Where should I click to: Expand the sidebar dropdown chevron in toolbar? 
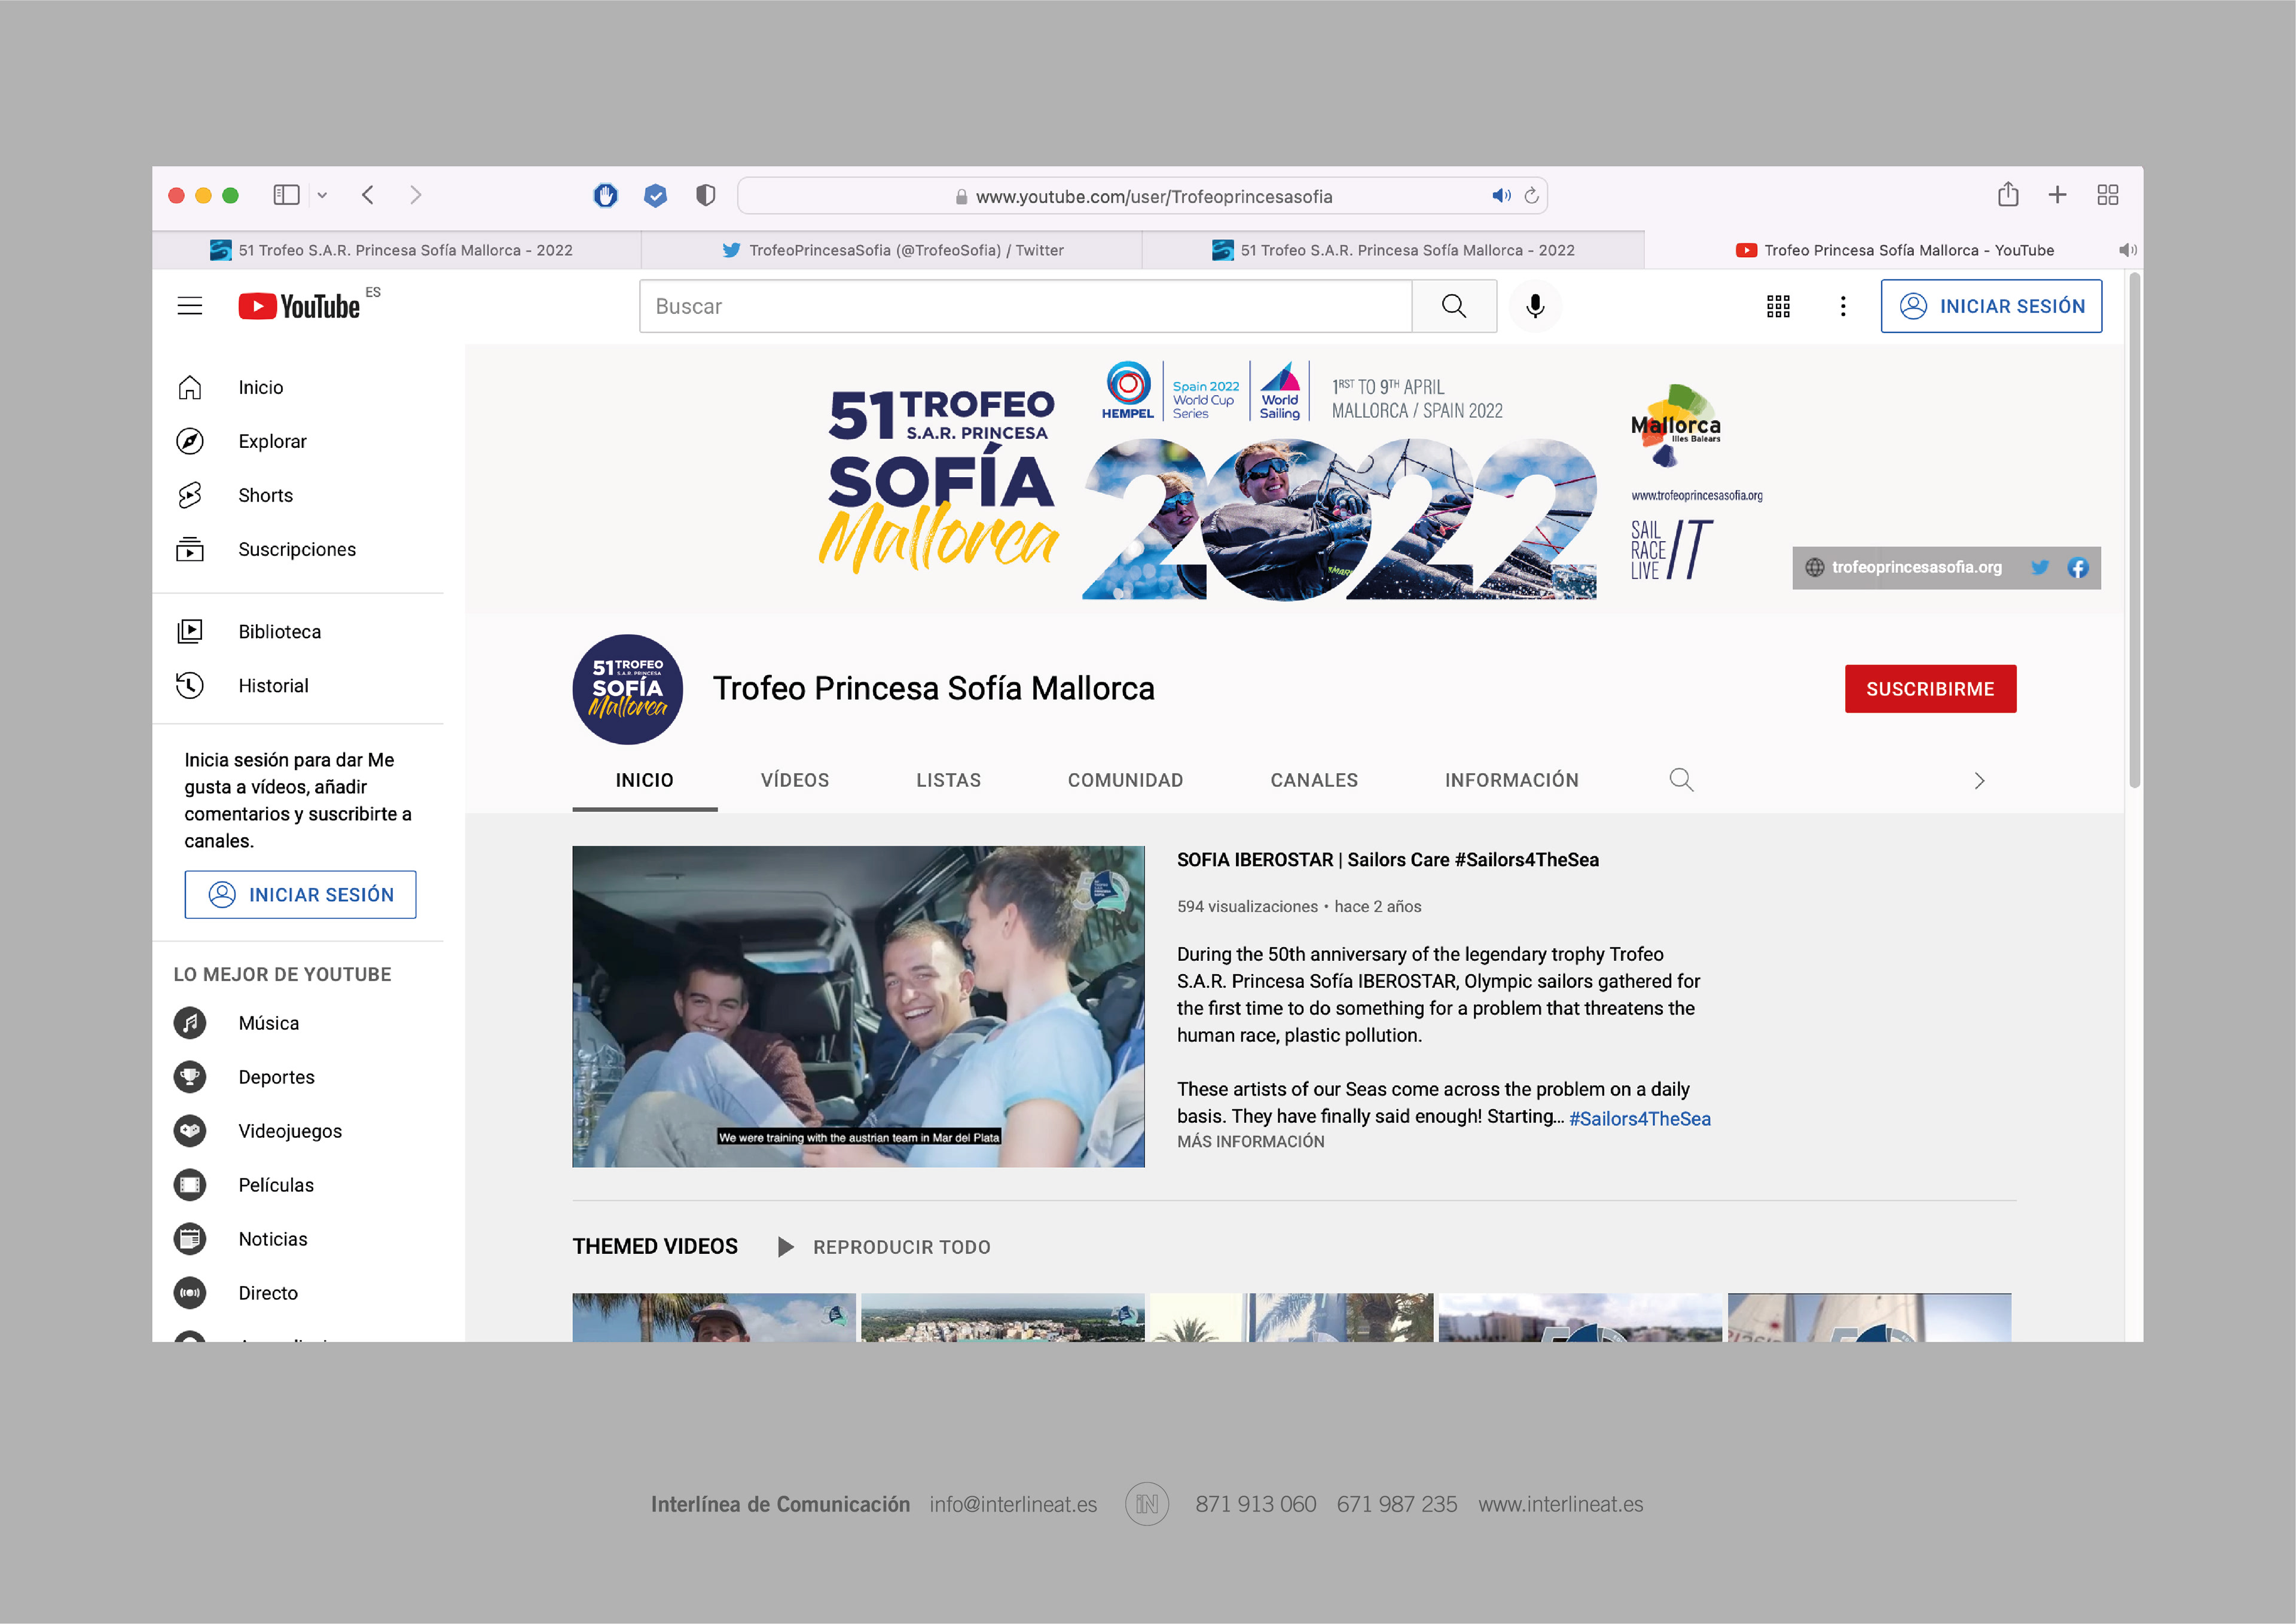[x=322, y=195]
